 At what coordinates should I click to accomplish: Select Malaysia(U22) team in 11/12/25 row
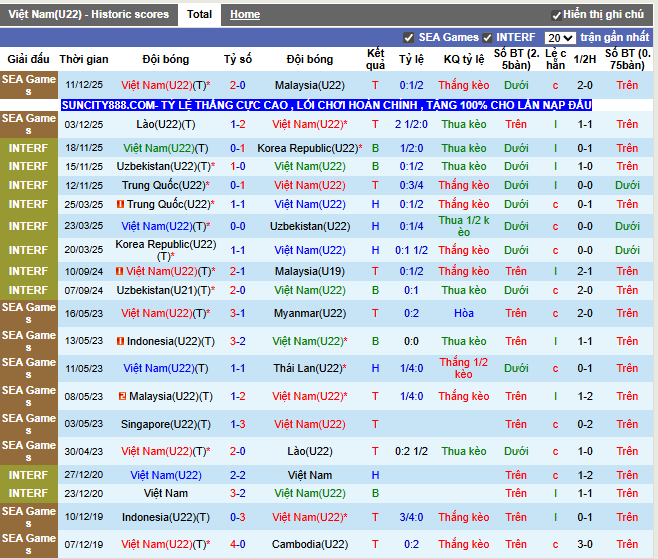coord(310,85)
